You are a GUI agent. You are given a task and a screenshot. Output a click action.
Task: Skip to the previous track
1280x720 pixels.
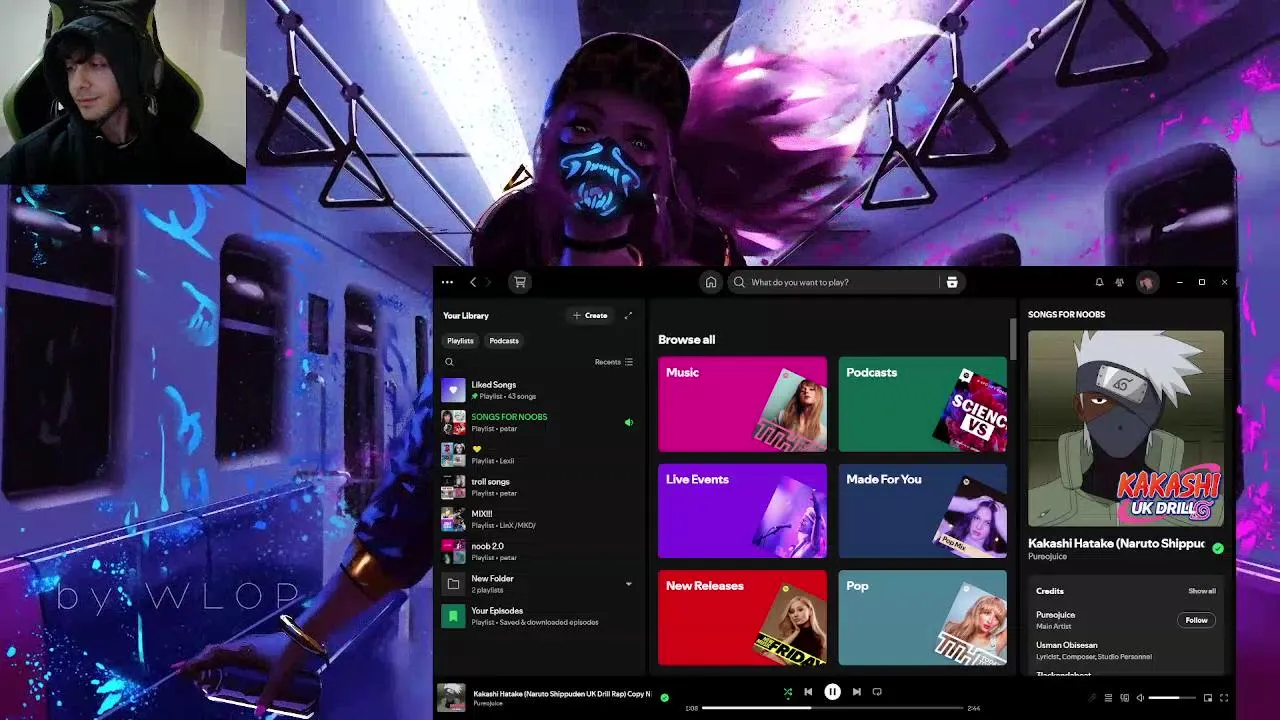point(808,691)
